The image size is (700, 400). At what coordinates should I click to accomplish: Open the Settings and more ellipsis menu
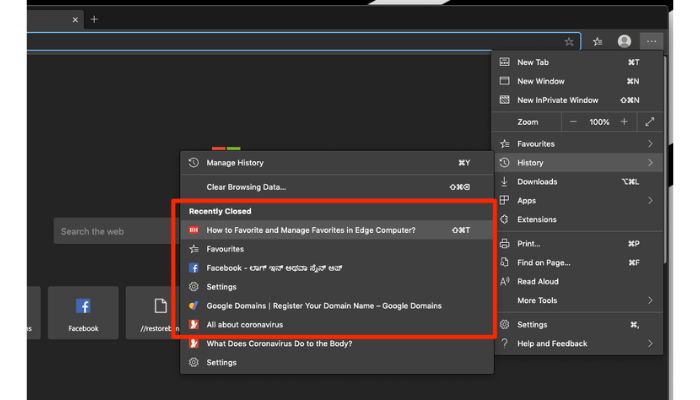(651, 42)
